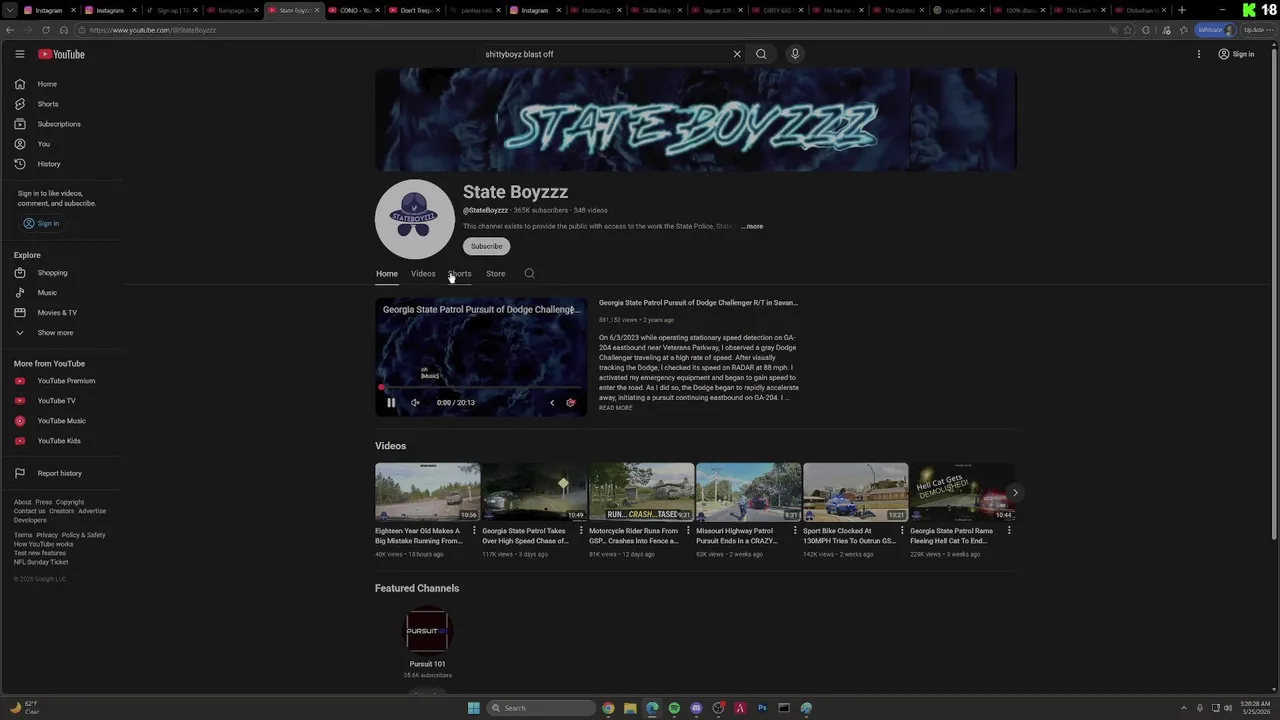
Task: Show next videos with right arrow
Action: coord(1015,492)
